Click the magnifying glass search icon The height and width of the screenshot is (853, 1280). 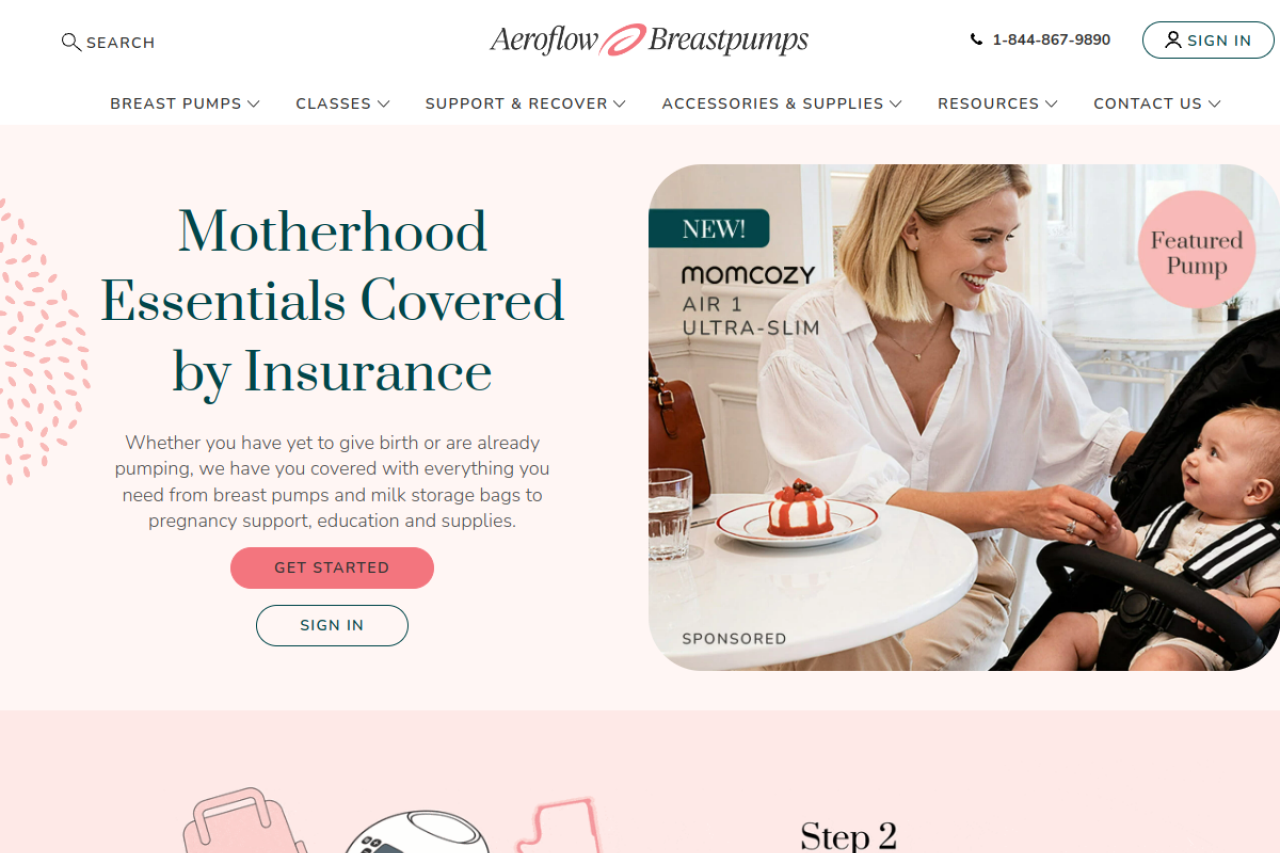pyautogui.click(x=71, y=42)
